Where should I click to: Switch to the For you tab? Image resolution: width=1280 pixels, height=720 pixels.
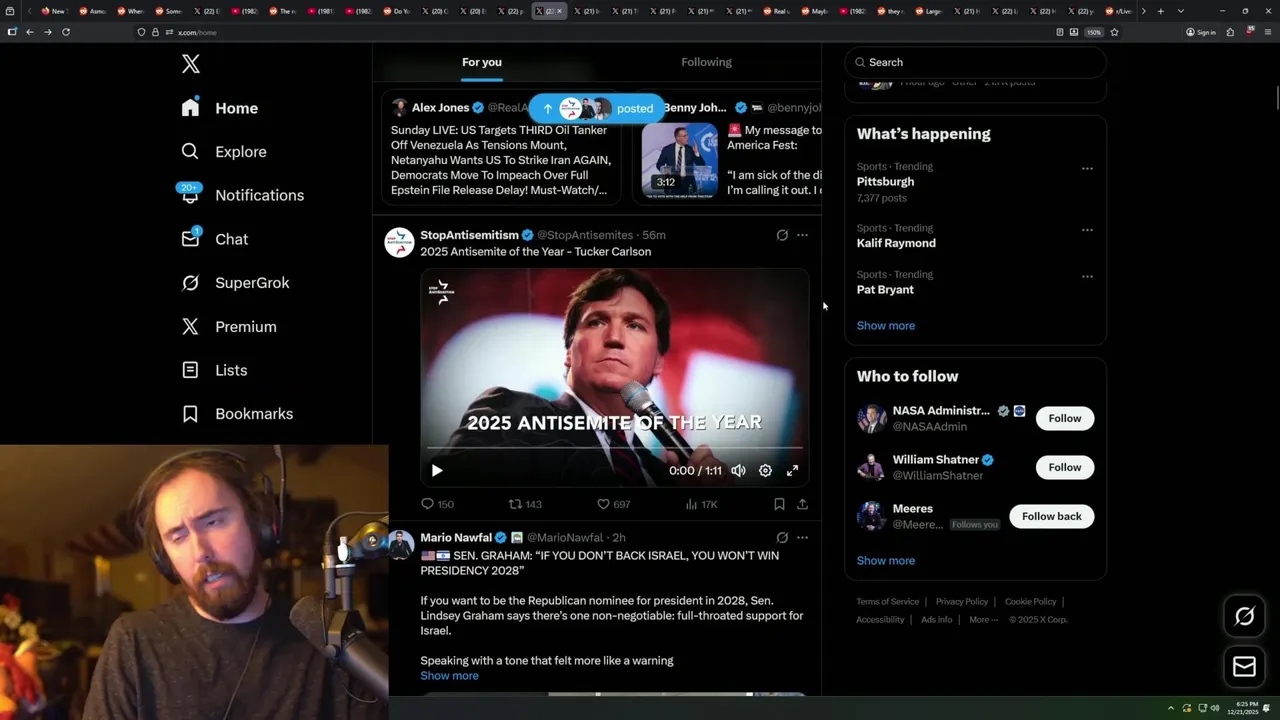click(481, 62)
